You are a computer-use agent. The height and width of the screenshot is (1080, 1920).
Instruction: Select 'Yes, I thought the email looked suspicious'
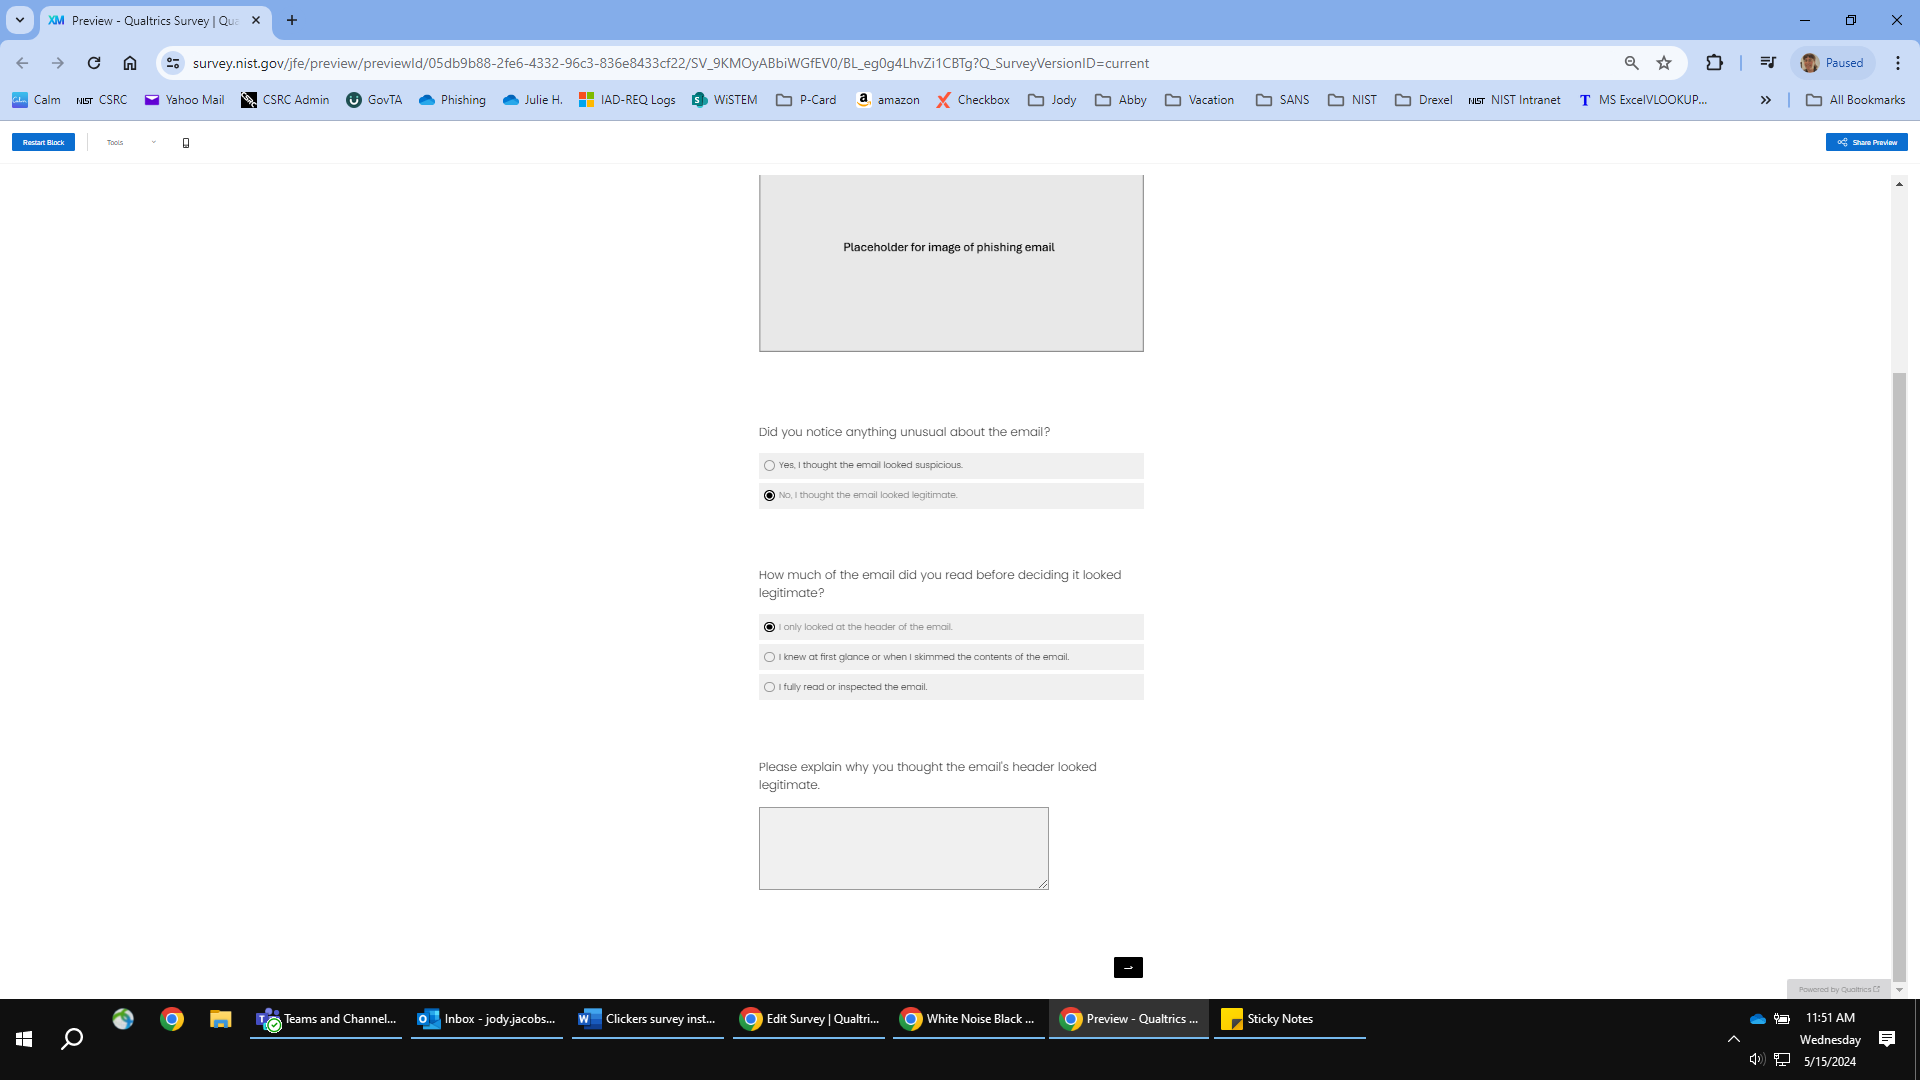(769, 465)
